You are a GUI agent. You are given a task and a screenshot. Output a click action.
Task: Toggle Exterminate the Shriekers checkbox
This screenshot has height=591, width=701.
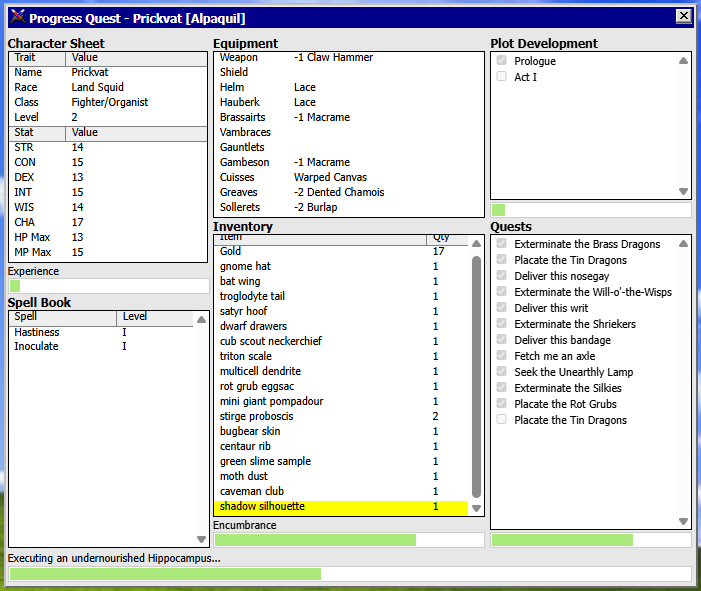tap(502, 323)
